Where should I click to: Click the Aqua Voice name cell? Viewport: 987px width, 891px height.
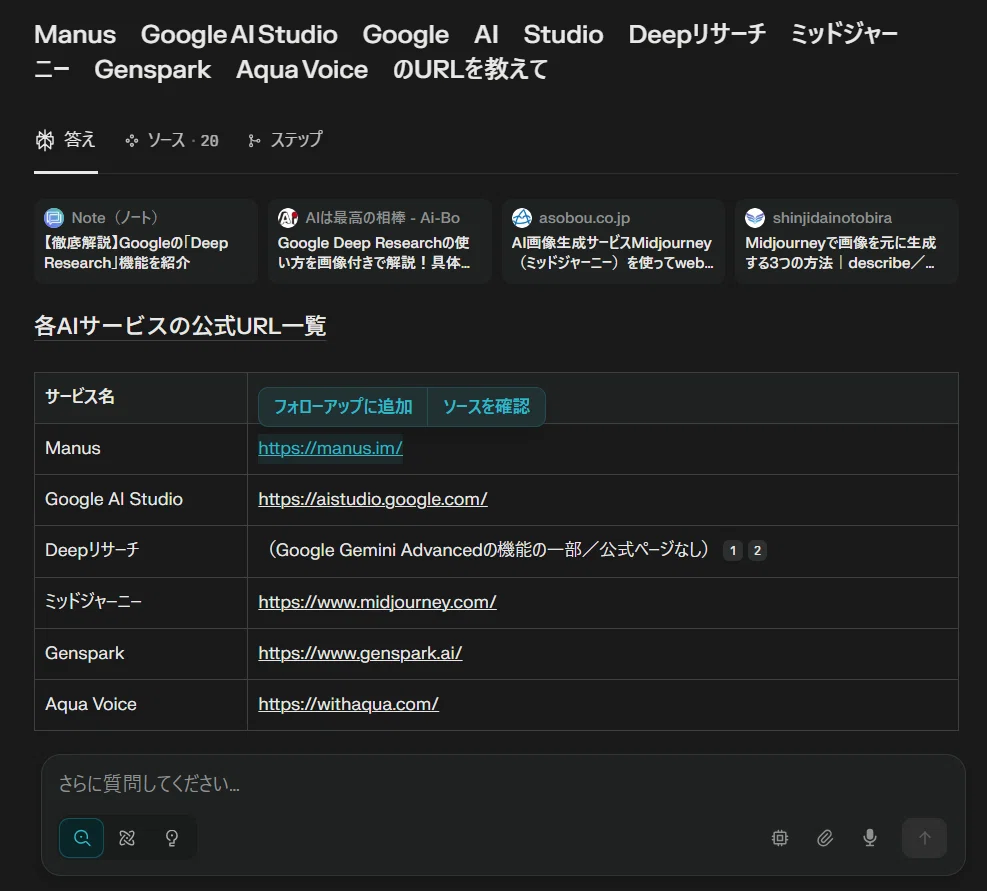click(x=141, y=704)
